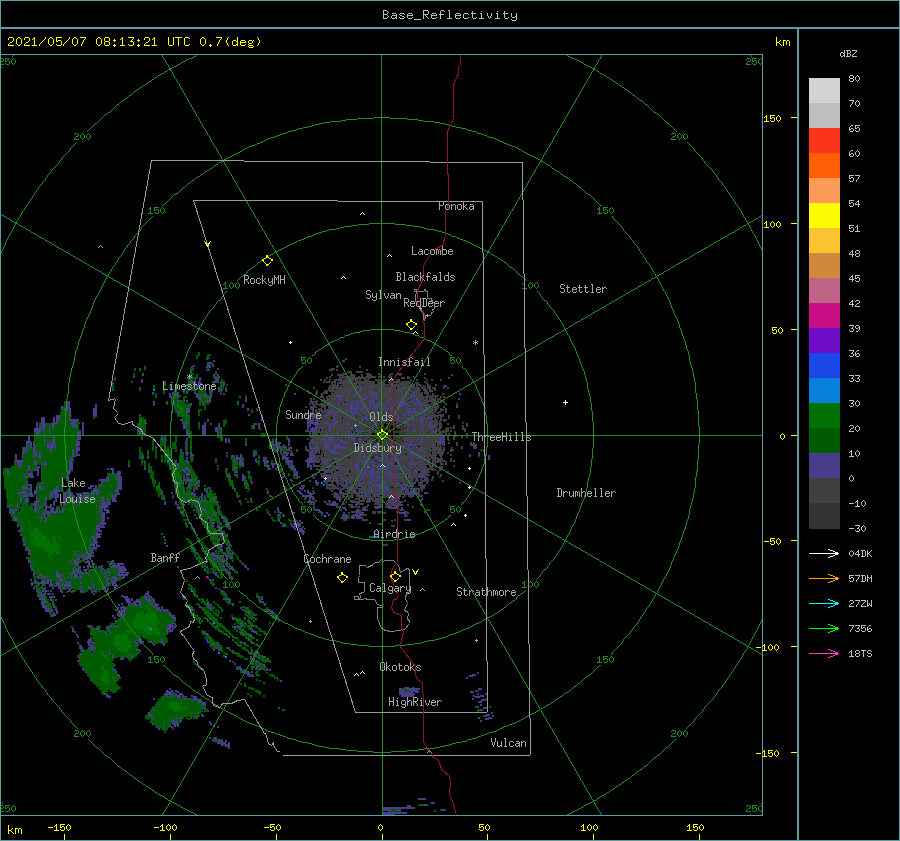Click the Didsbury town label
The width and height of the screenshot is (900, 841).
pos(378,448)
